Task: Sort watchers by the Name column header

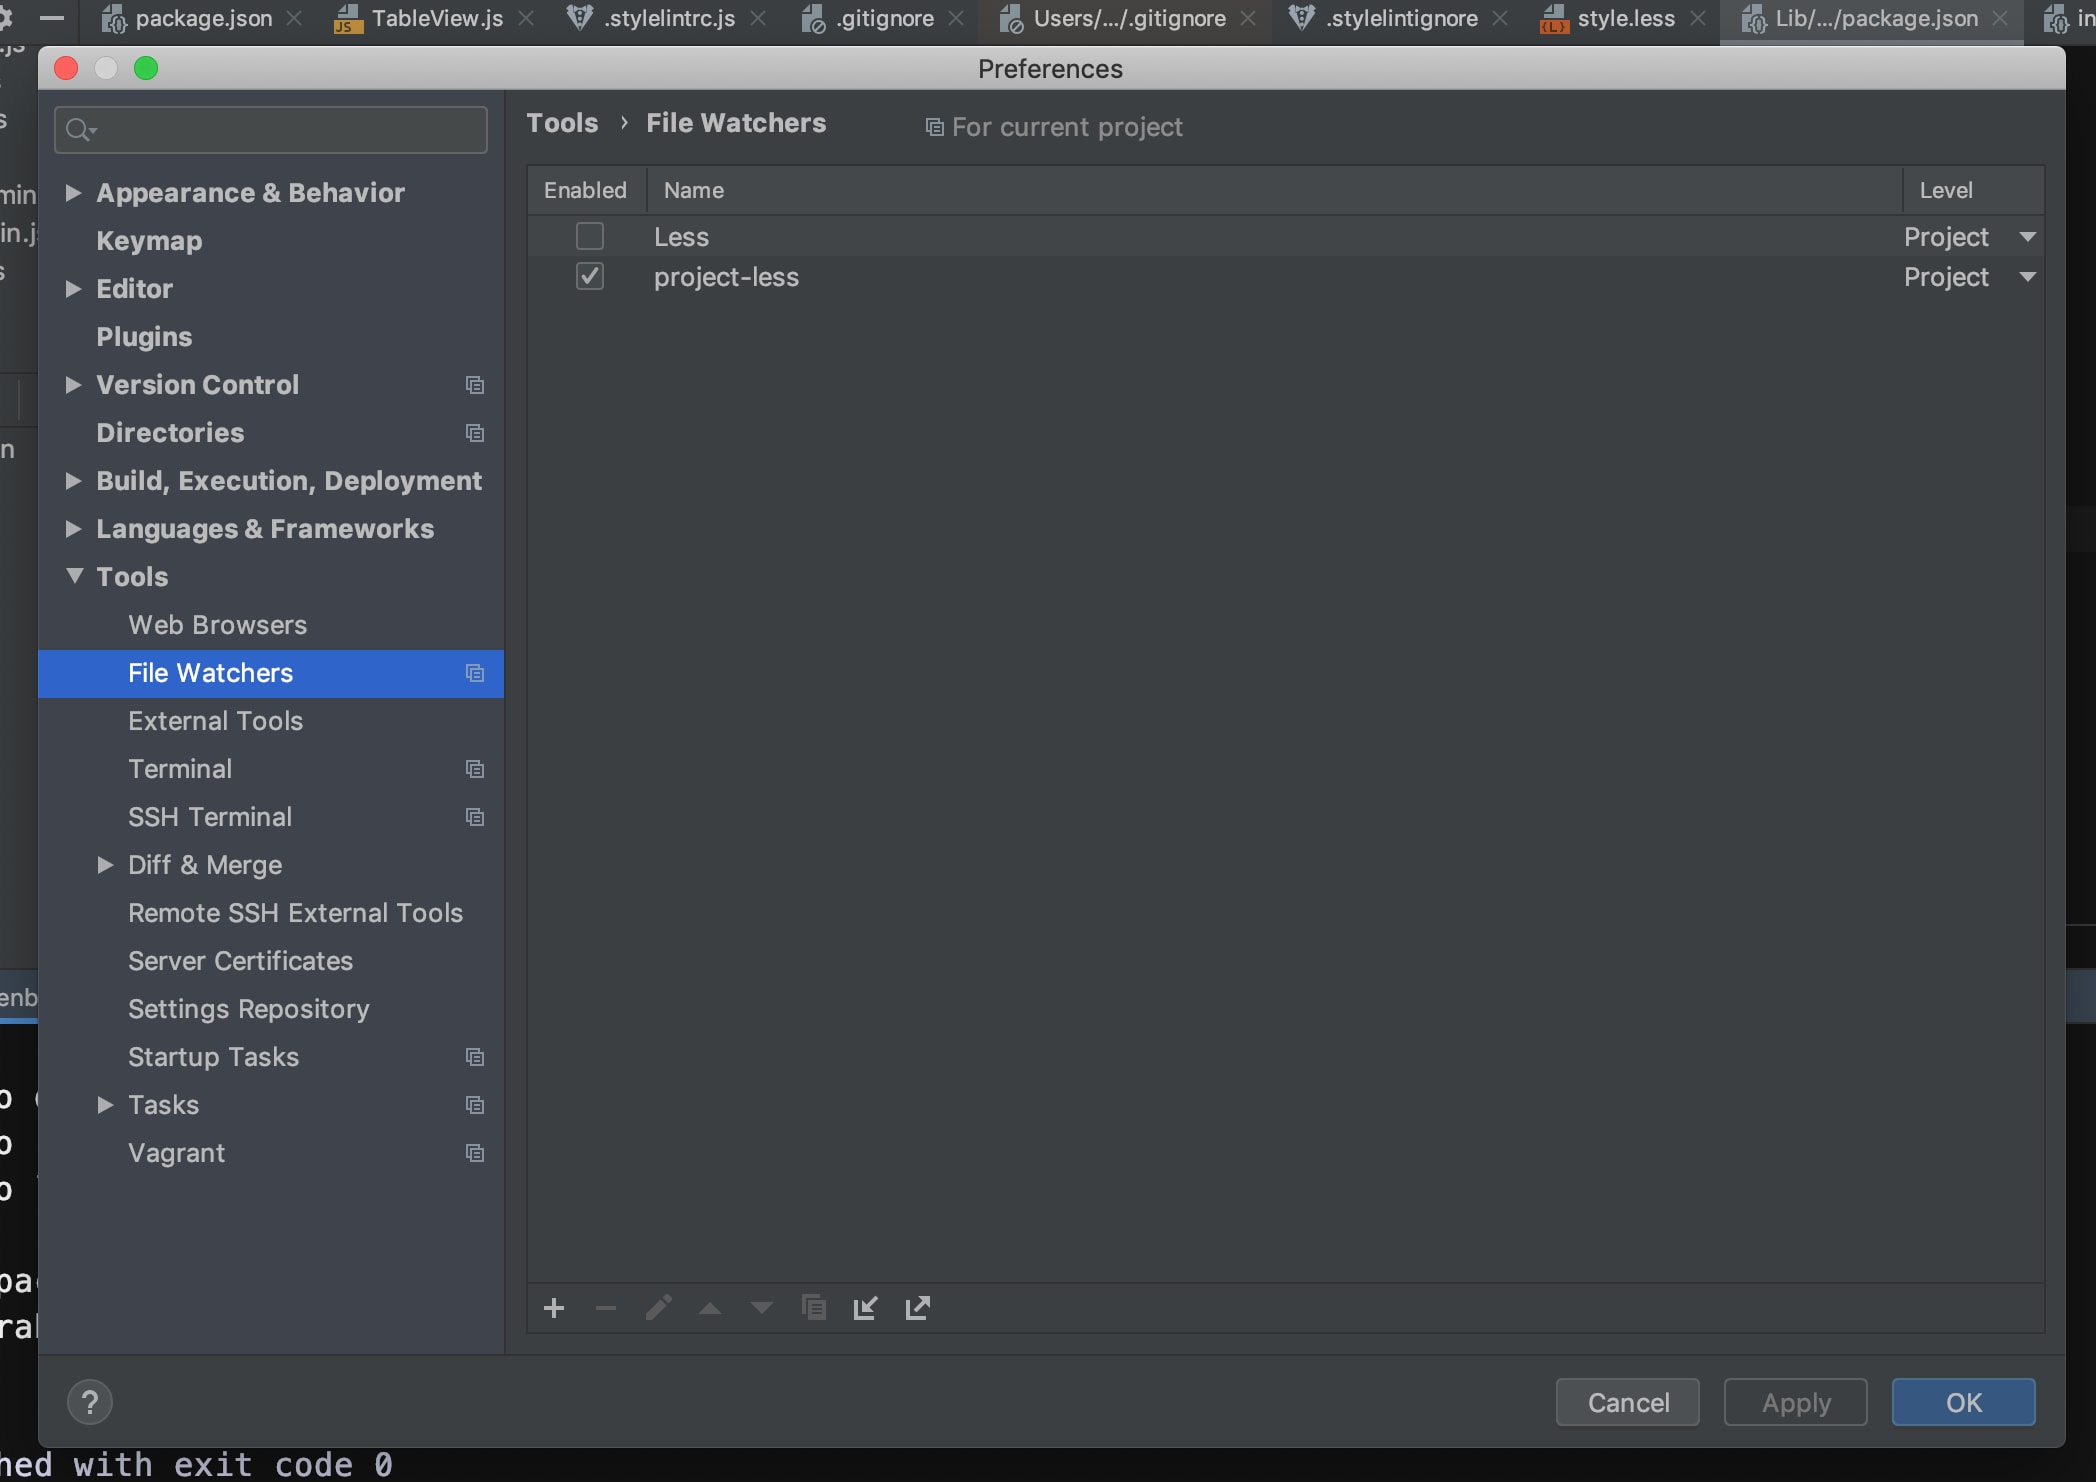Action: click(x=1274, y=190)
